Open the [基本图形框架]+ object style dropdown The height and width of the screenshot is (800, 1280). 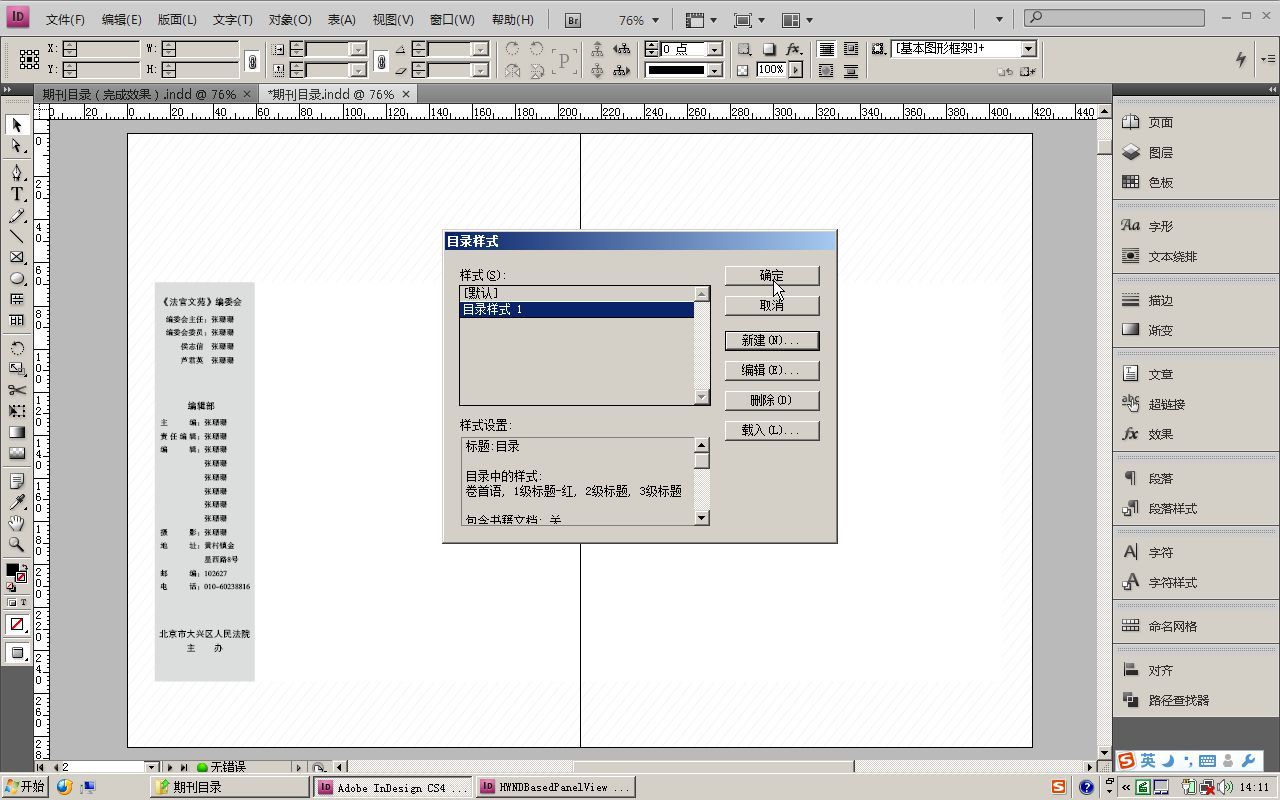pos(1030,48)
